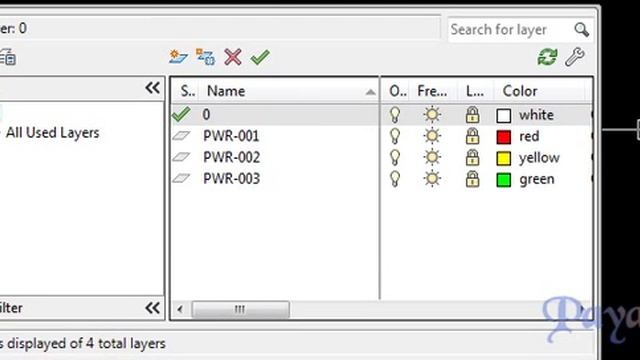The image size is (640, 360).
Task: Open the yellow color swatch of PWR-002
Action: (x=504, y=158)
